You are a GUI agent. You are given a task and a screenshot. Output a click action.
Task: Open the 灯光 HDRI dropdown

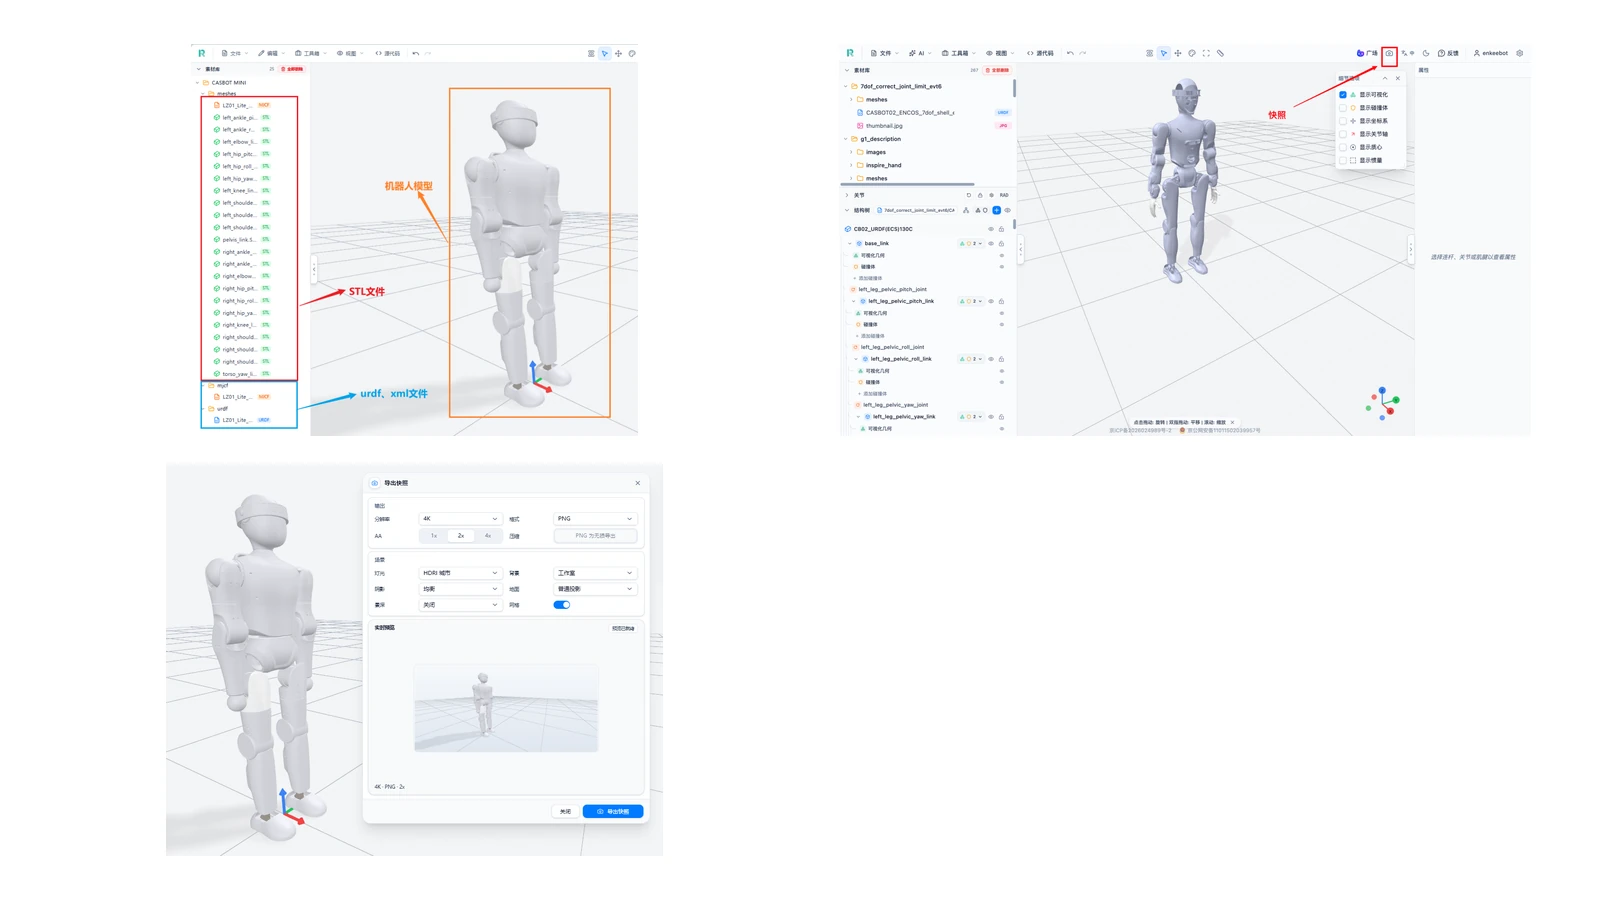pyautogui.click(x=460, y=573)
